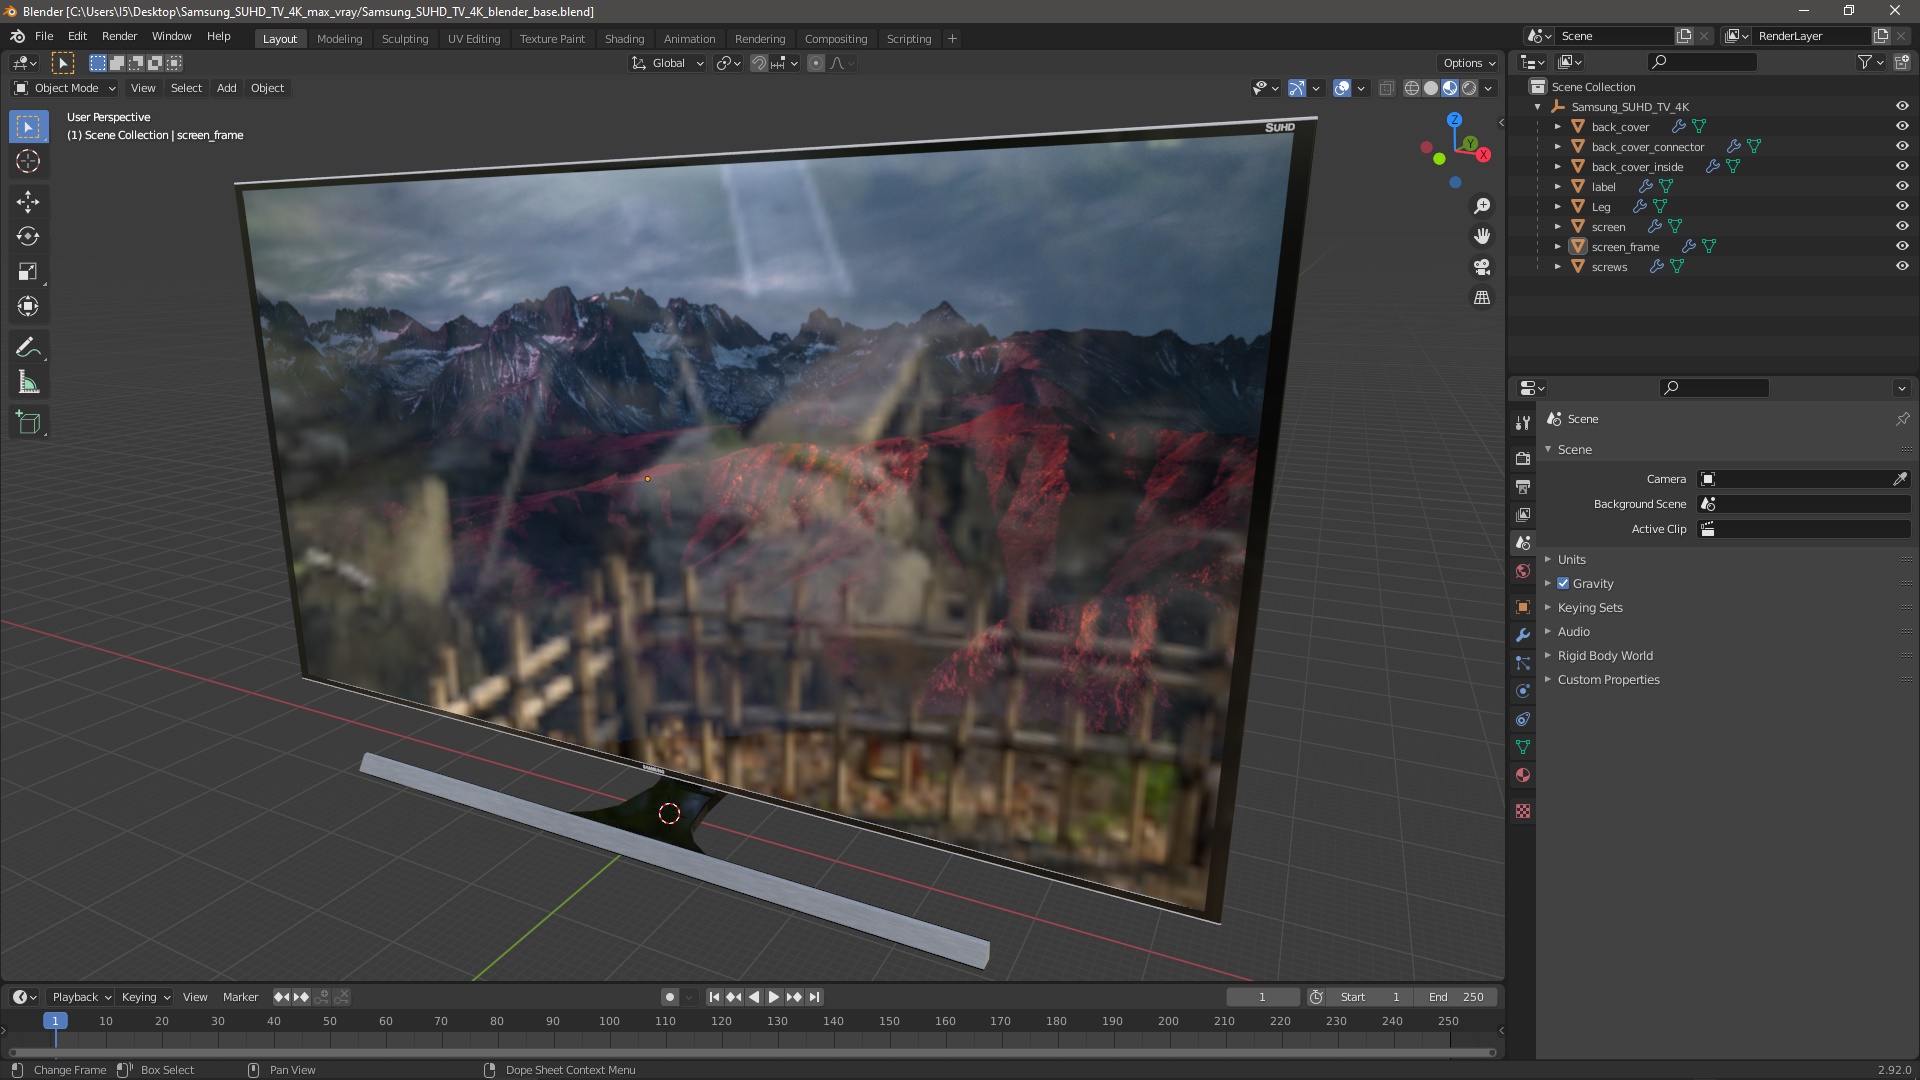Screen dimensions: 1920x1080
Task: Click the timeline horizontal scrollbar
Action: point(752,1052)
